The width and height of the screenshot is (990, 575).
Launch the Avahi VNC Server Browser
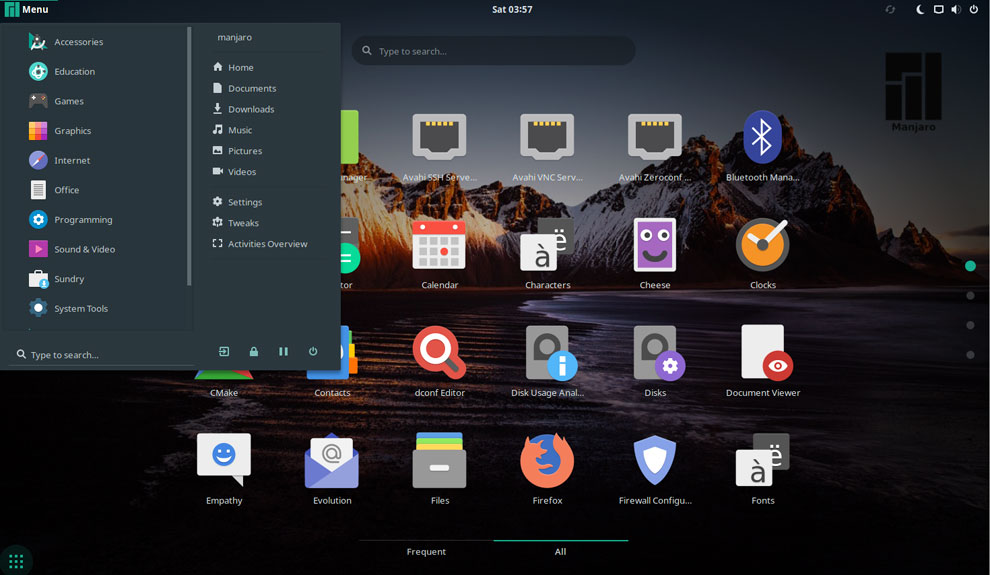tap(547, 148)
